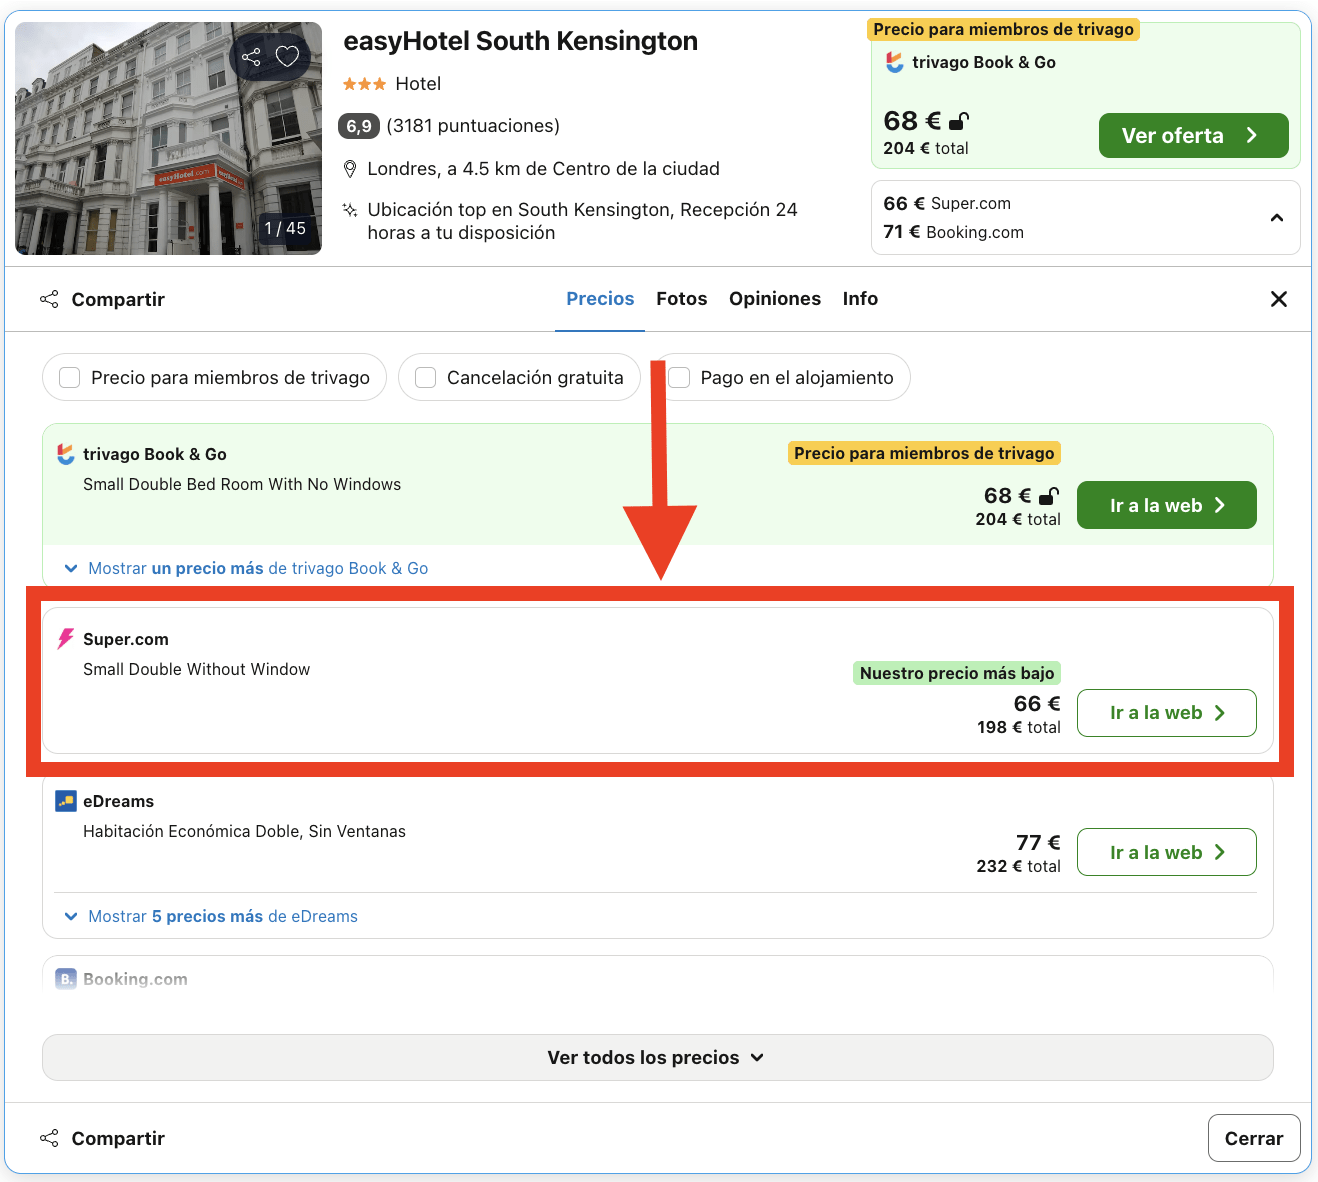Viewport: 1318px width, 1182px height.
Task: Click the 71 € Booking.com price line
Action: 953,232
